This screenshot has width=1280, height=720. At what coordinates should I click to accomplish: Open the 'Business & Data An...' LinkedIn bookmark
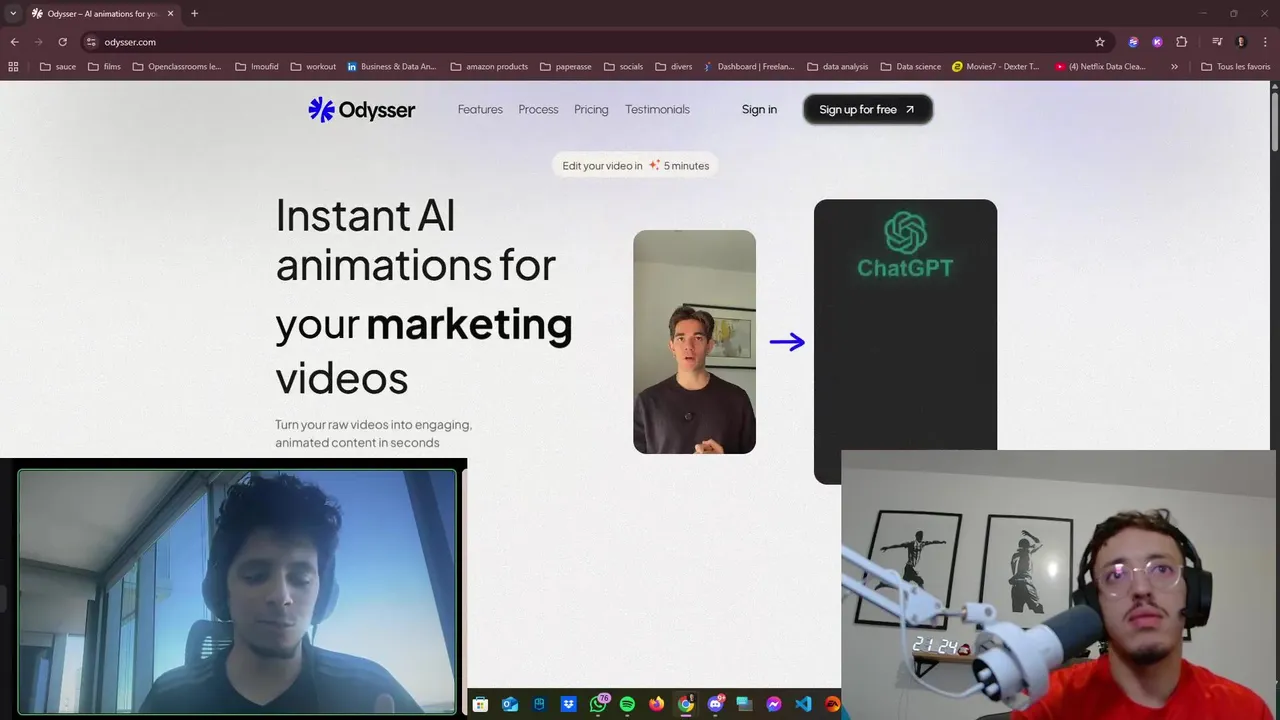point(392,67)
